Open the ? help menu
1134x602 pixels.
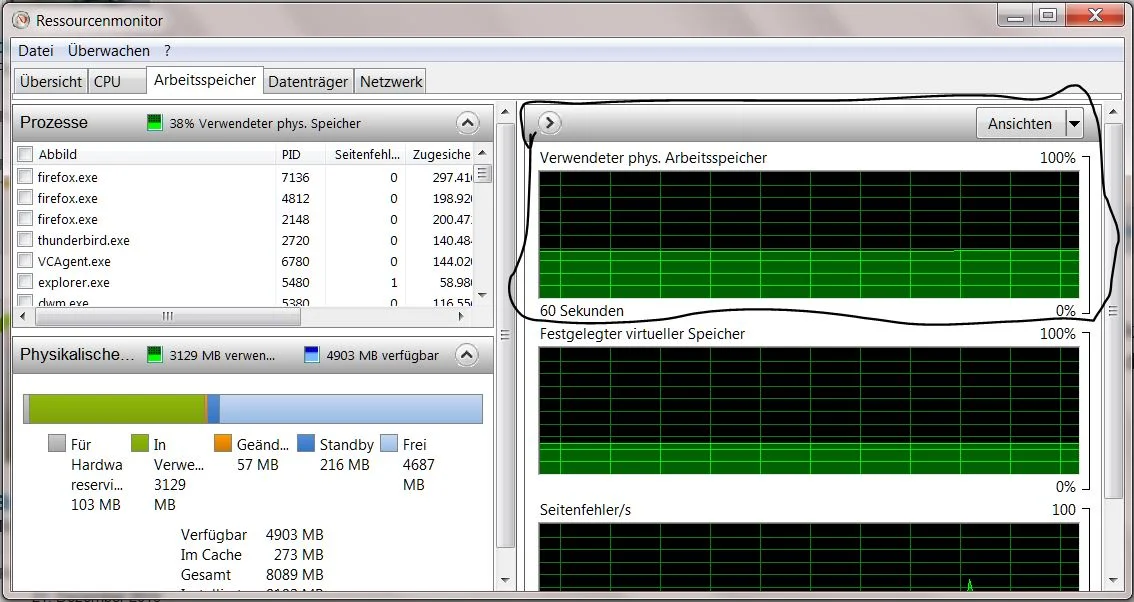(x=167, y=51)
